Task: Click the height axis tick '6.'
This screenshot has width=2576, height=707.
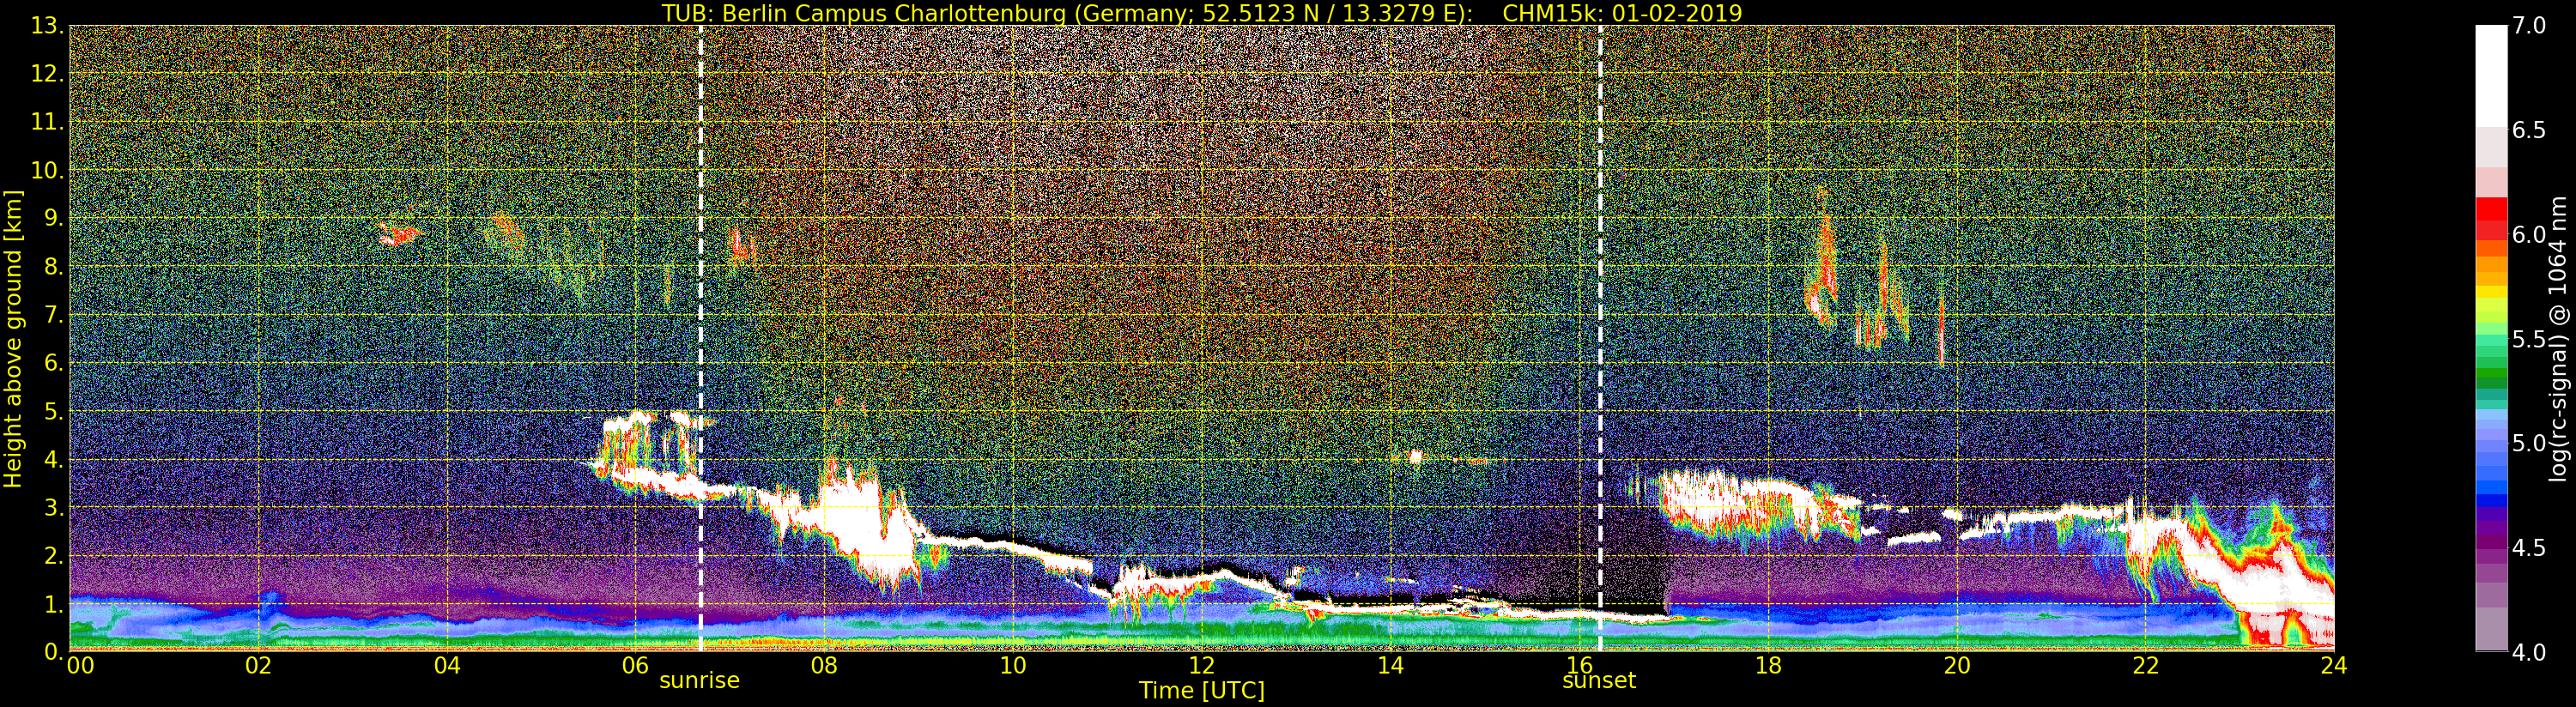Action: (x=54, y=363)
